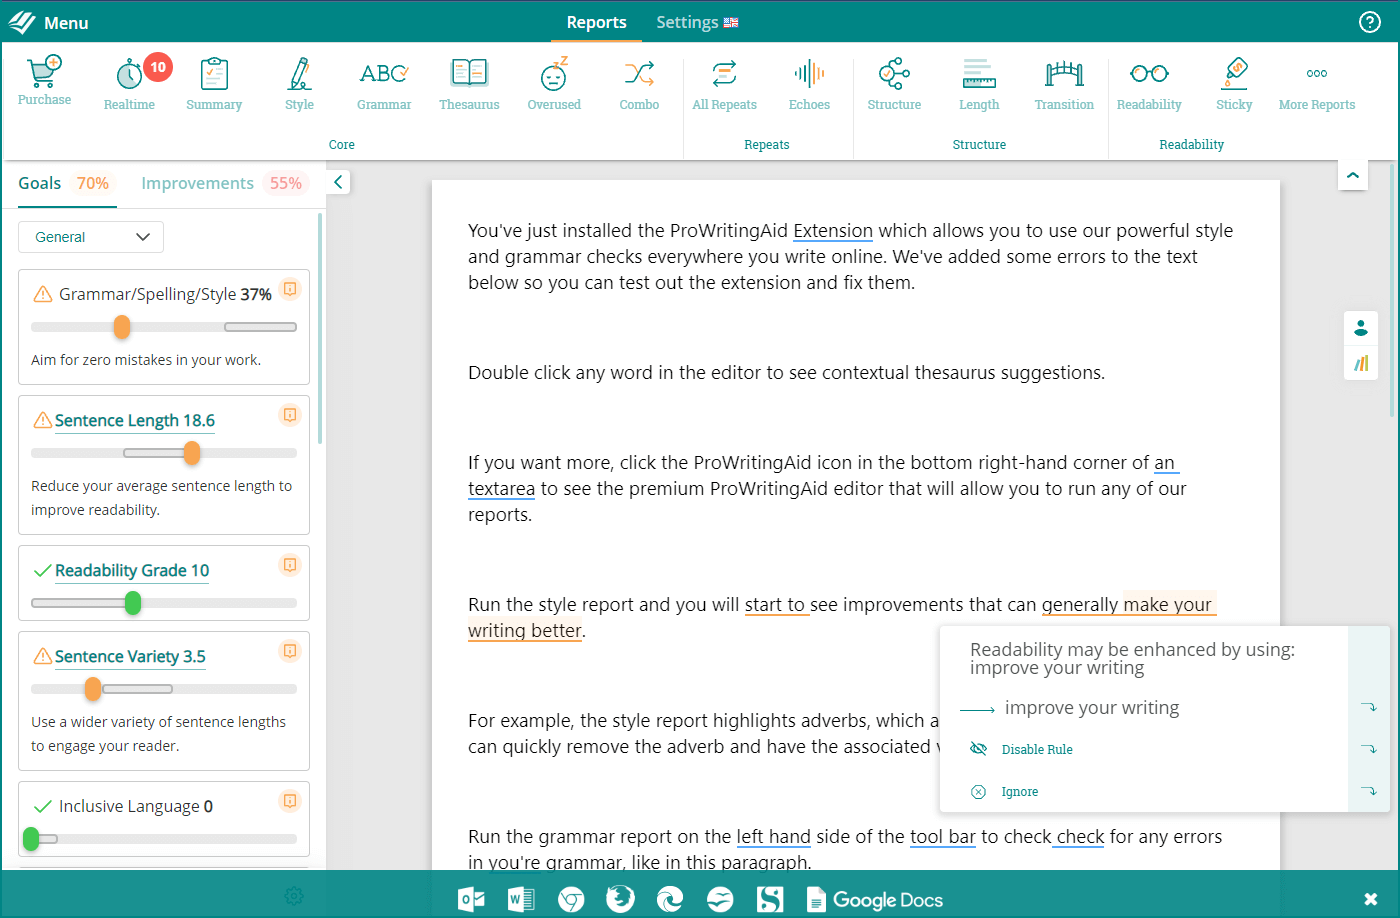Image resolution: width=1400 pixels, height=918 pixels.
Task: Open Readability Grade goal info icon
Action: [x=290, y=565]
